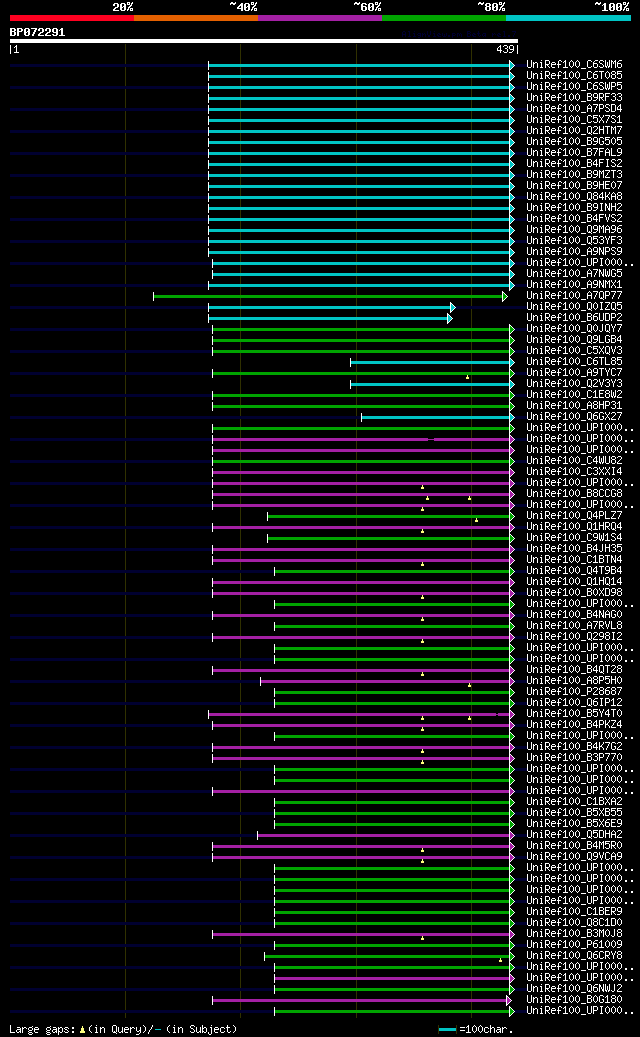Click the red 20% identity legend segment
The image size is (640, 1037).
click(71, 18)
